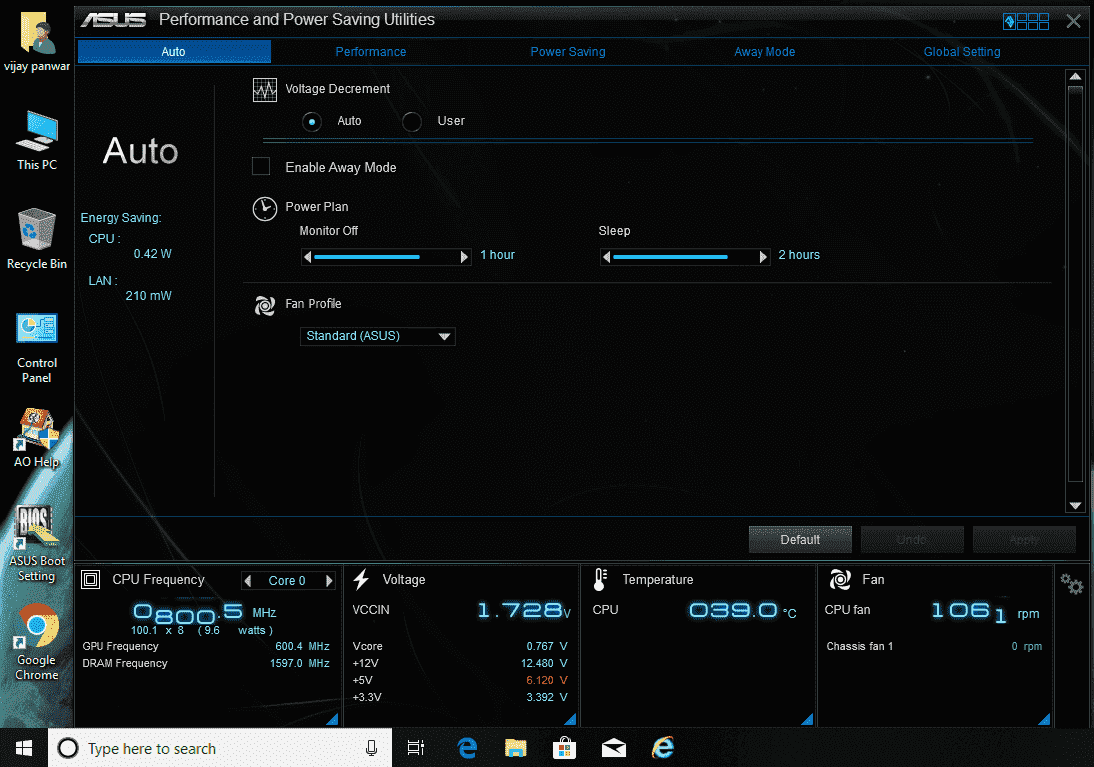
Task: Tick the Enable Away Mode checkbox
Action: [x=261, y=166]
